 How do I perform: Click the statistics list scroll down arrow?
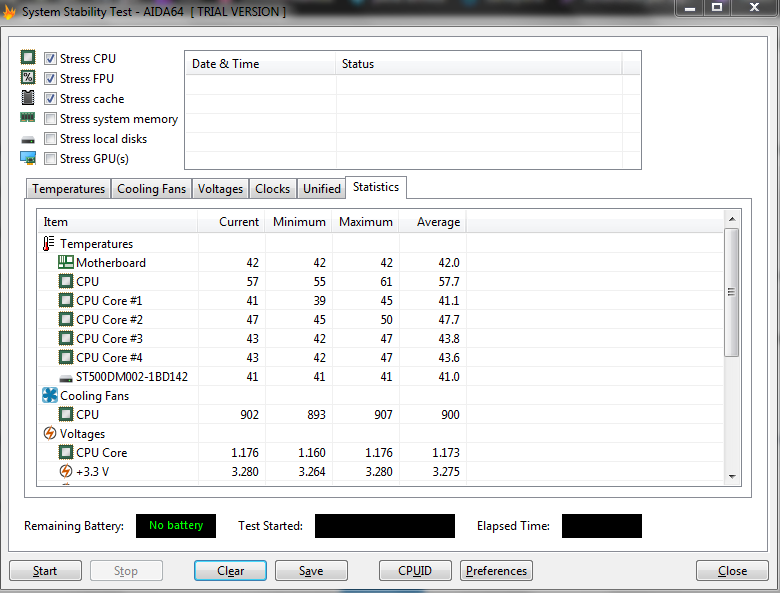click(x=732, y=477)
